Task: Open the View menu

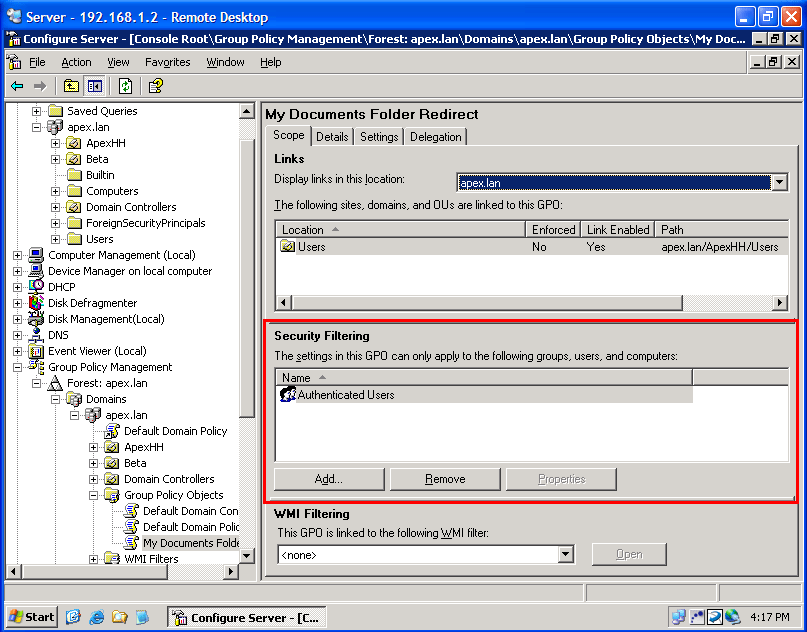Action: (x=118, y=62)
